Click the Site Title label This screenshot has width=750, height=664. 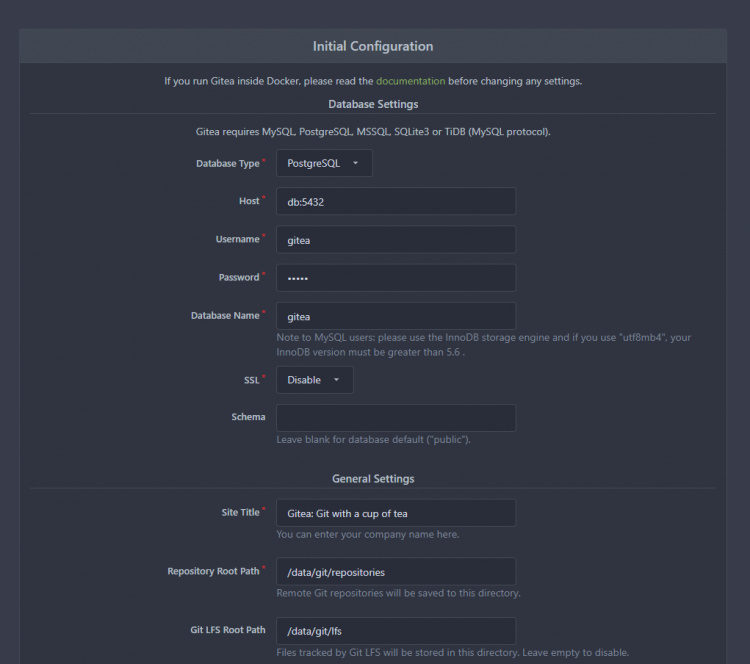(x=240, y=513)
